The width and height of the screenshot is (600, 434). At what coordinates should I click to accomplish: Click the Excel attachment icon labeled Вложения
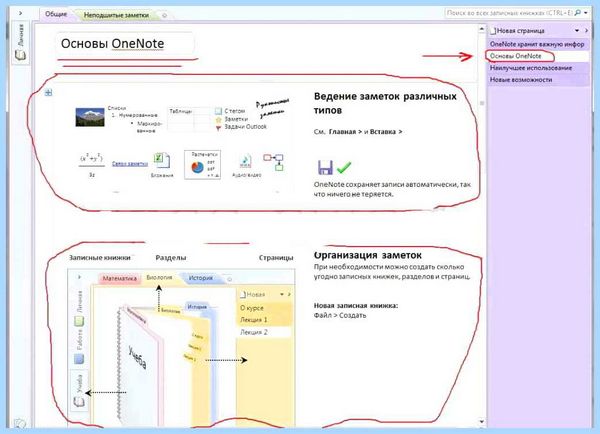162,161
